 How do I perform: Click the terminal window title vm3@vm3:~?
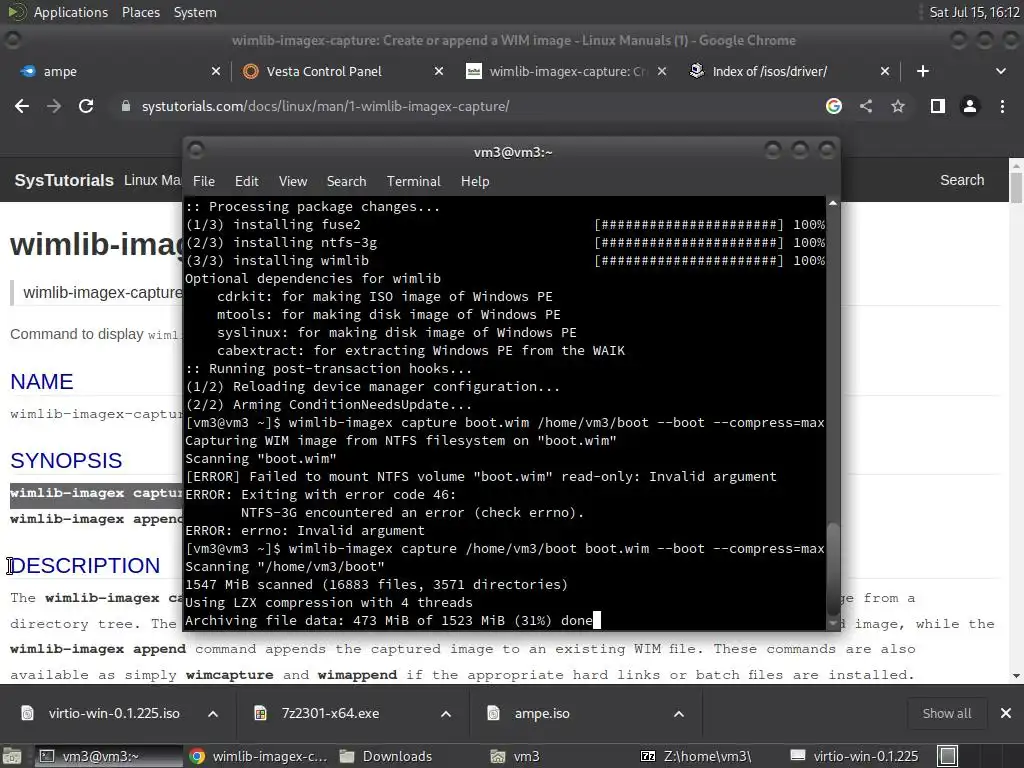tap(513, 152)
